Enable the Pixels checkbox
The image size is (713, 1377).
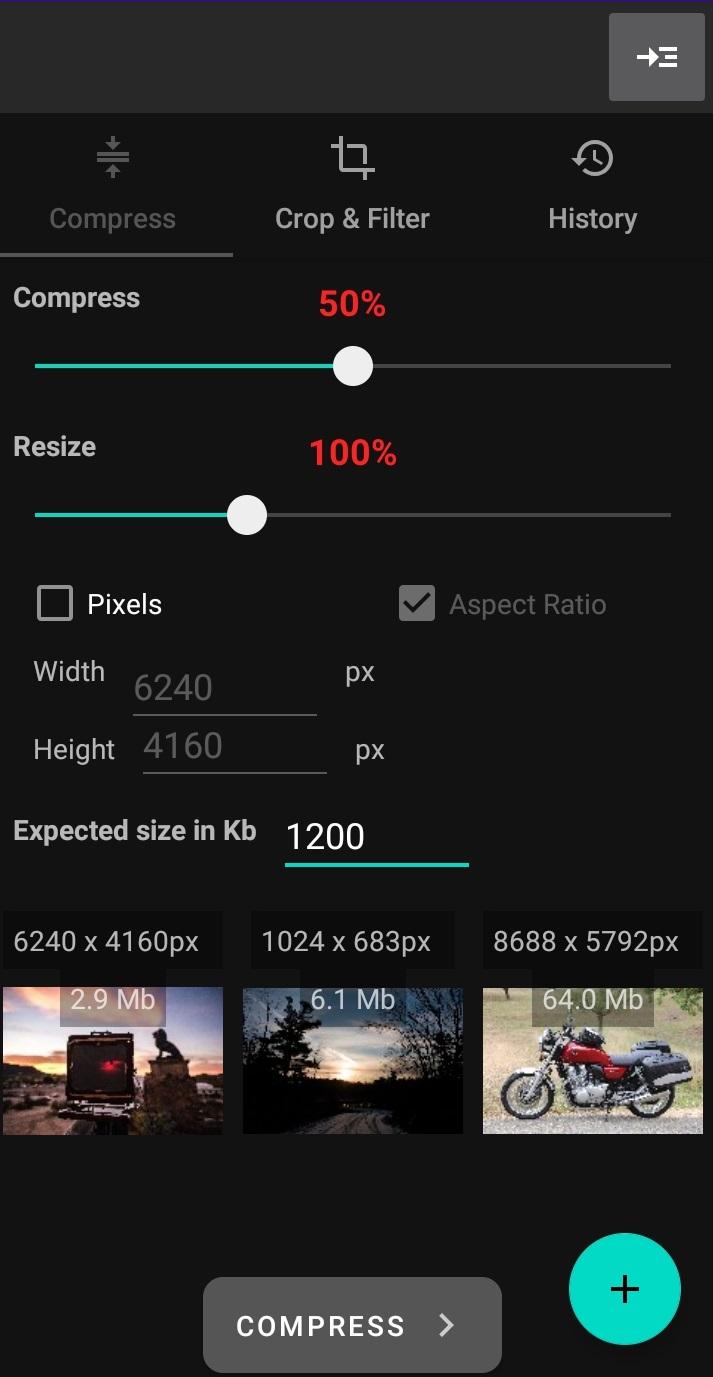pos(55,604)
